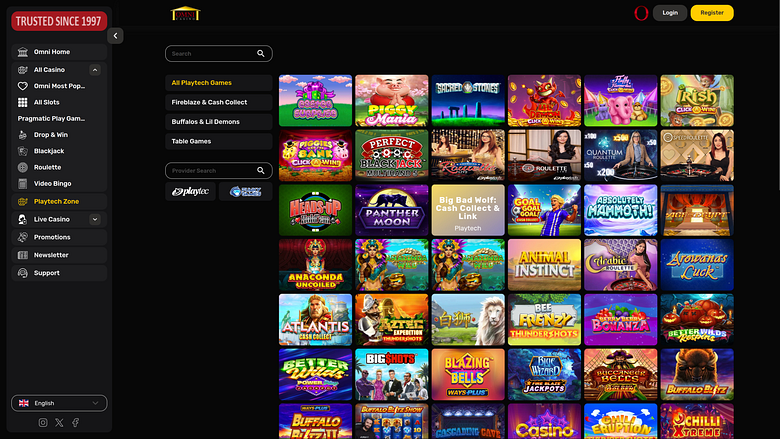The height and width of the screenshot is (439, 780).
Task: Open the Heads-Up game thumbnail
Action: pyautogui.click(x=315, y=210)
